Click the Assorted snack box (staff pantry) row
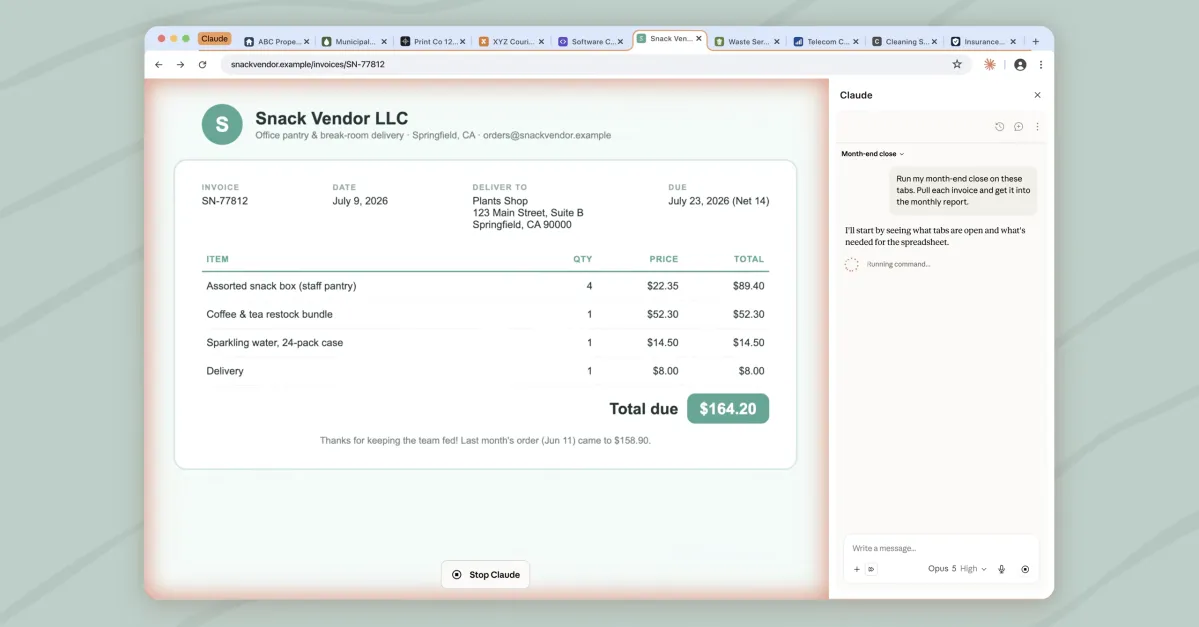This screenshot has width=1199, height=627. tap(486, 286)
